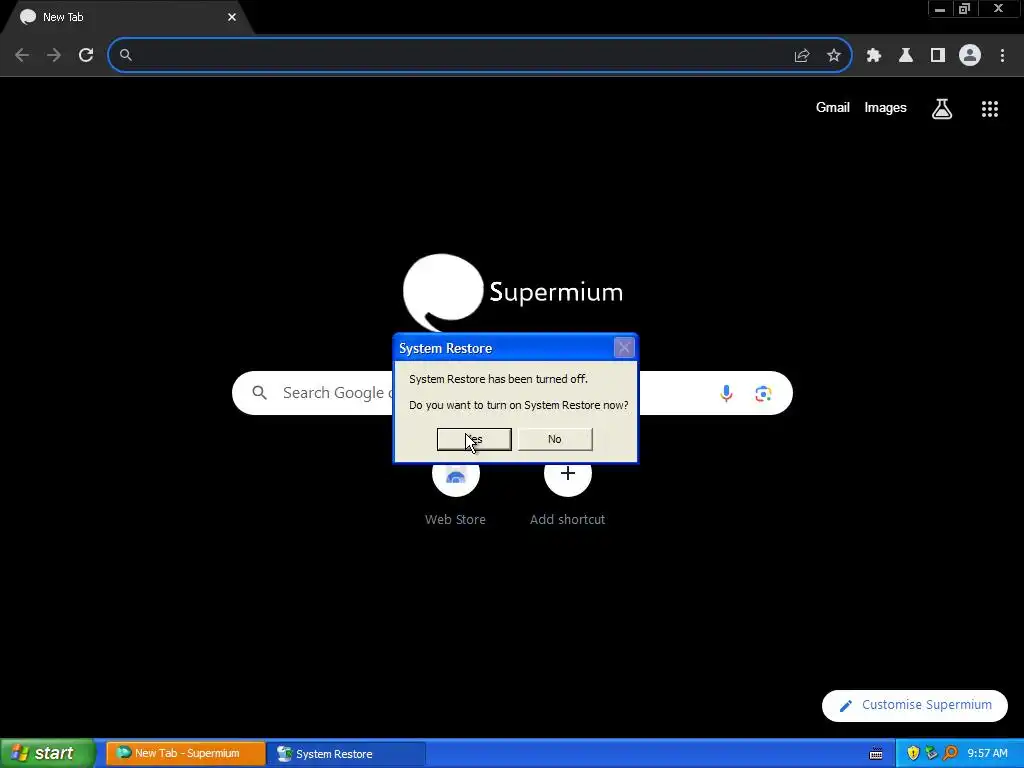Select the New Tab browser tab
This screenshot has height=768, width=1024.
coord(127,18)
